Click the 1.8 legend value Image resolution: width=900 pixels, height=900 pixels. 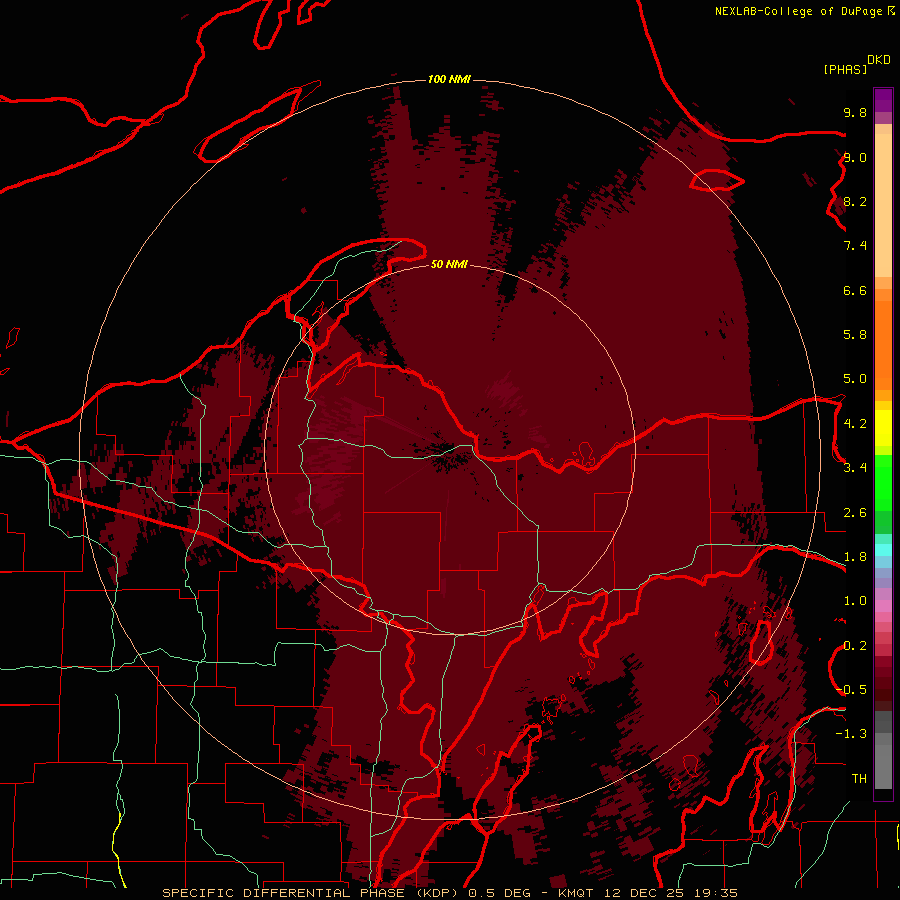pyautogui.click(x=855, y=557)
